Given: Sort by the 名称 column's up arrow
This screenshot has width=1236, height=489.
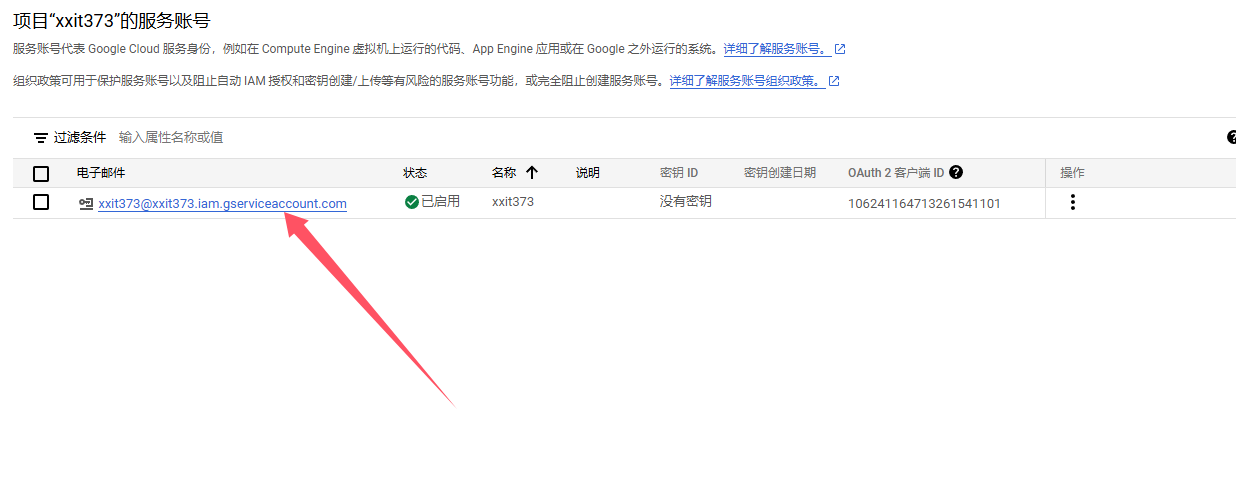Looking at the screenshot, I should pyautogui.click(x=532, y=172).
